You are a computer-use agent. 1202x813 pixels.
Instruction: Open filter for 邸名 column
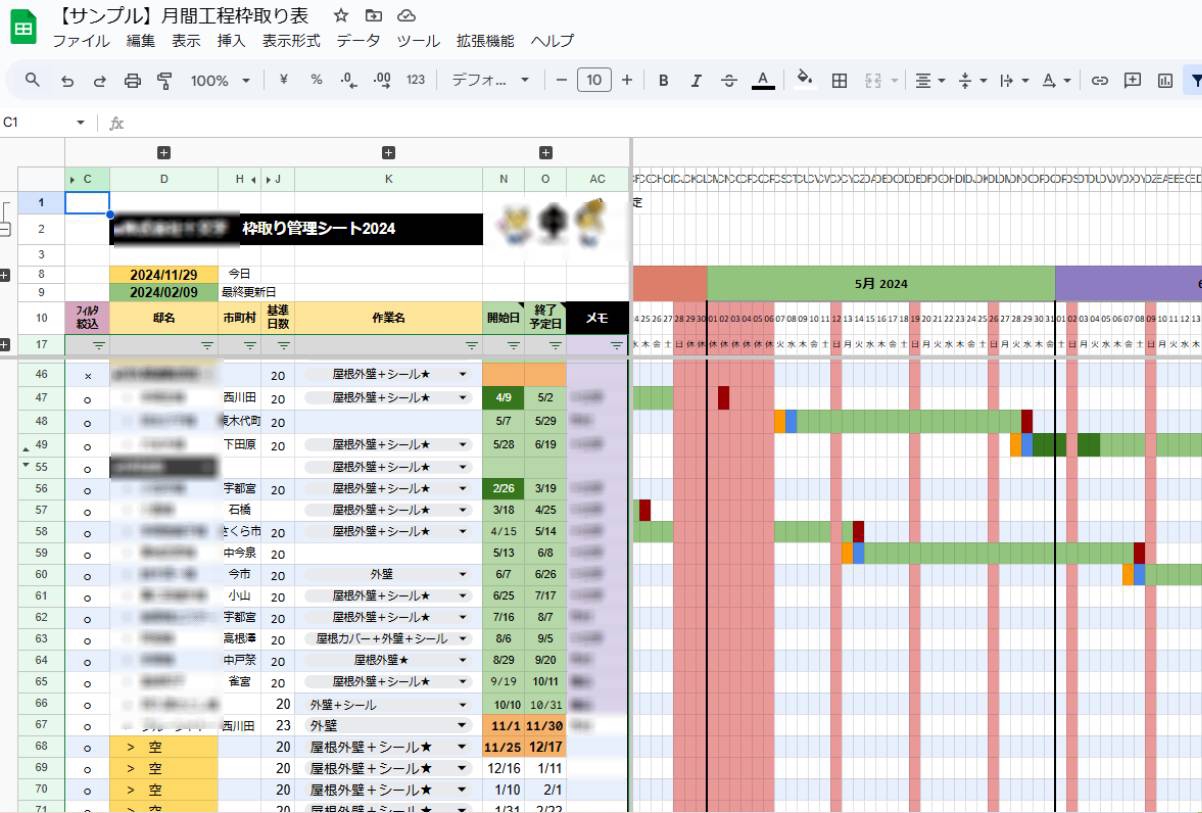[x=207, y=345]
